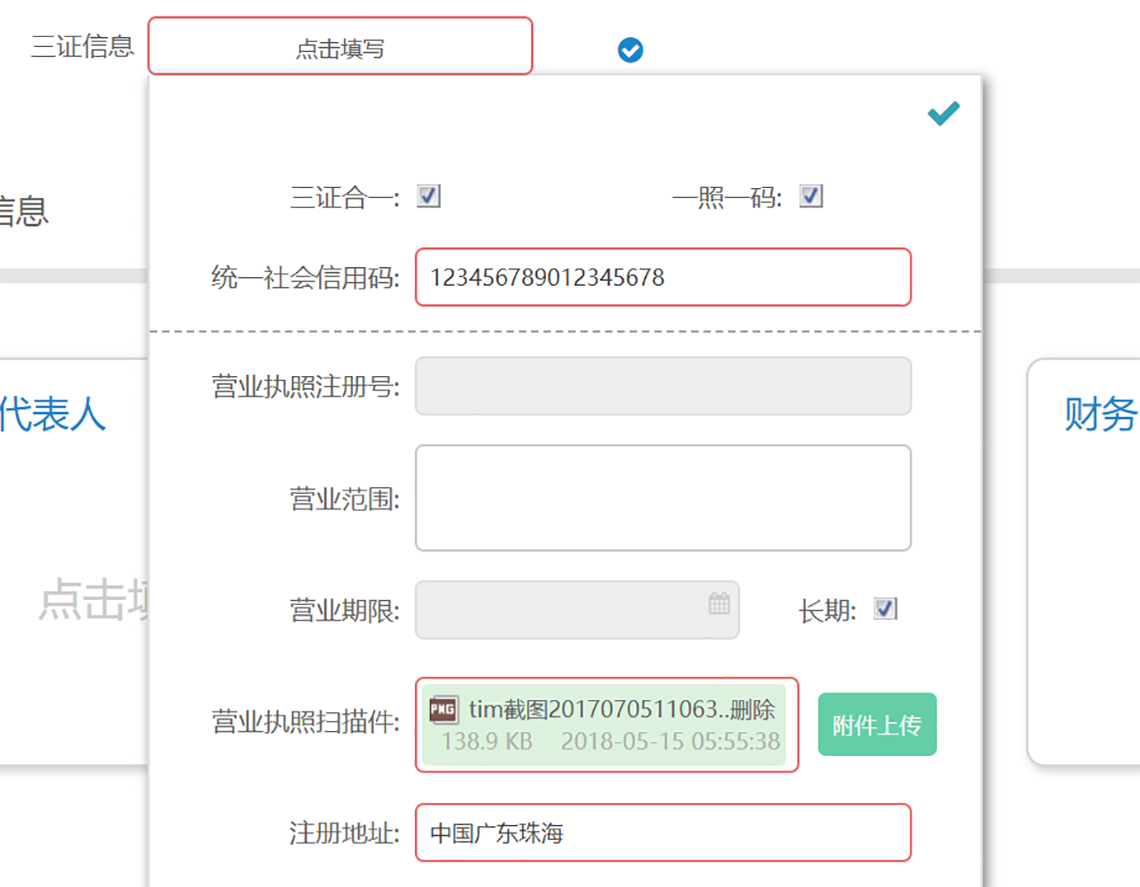Image resolution: width=1140 pixels, height=887 pixels.
Task: Open the 三证信息 点击填写 field
Action: click(340, 46)
